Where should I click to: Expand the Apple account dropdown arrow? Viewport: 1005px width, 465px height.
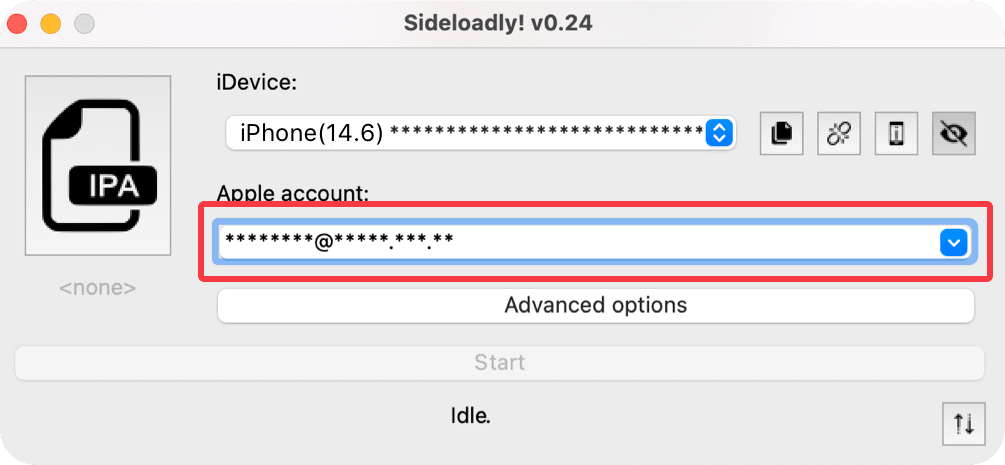click(954, 242)
